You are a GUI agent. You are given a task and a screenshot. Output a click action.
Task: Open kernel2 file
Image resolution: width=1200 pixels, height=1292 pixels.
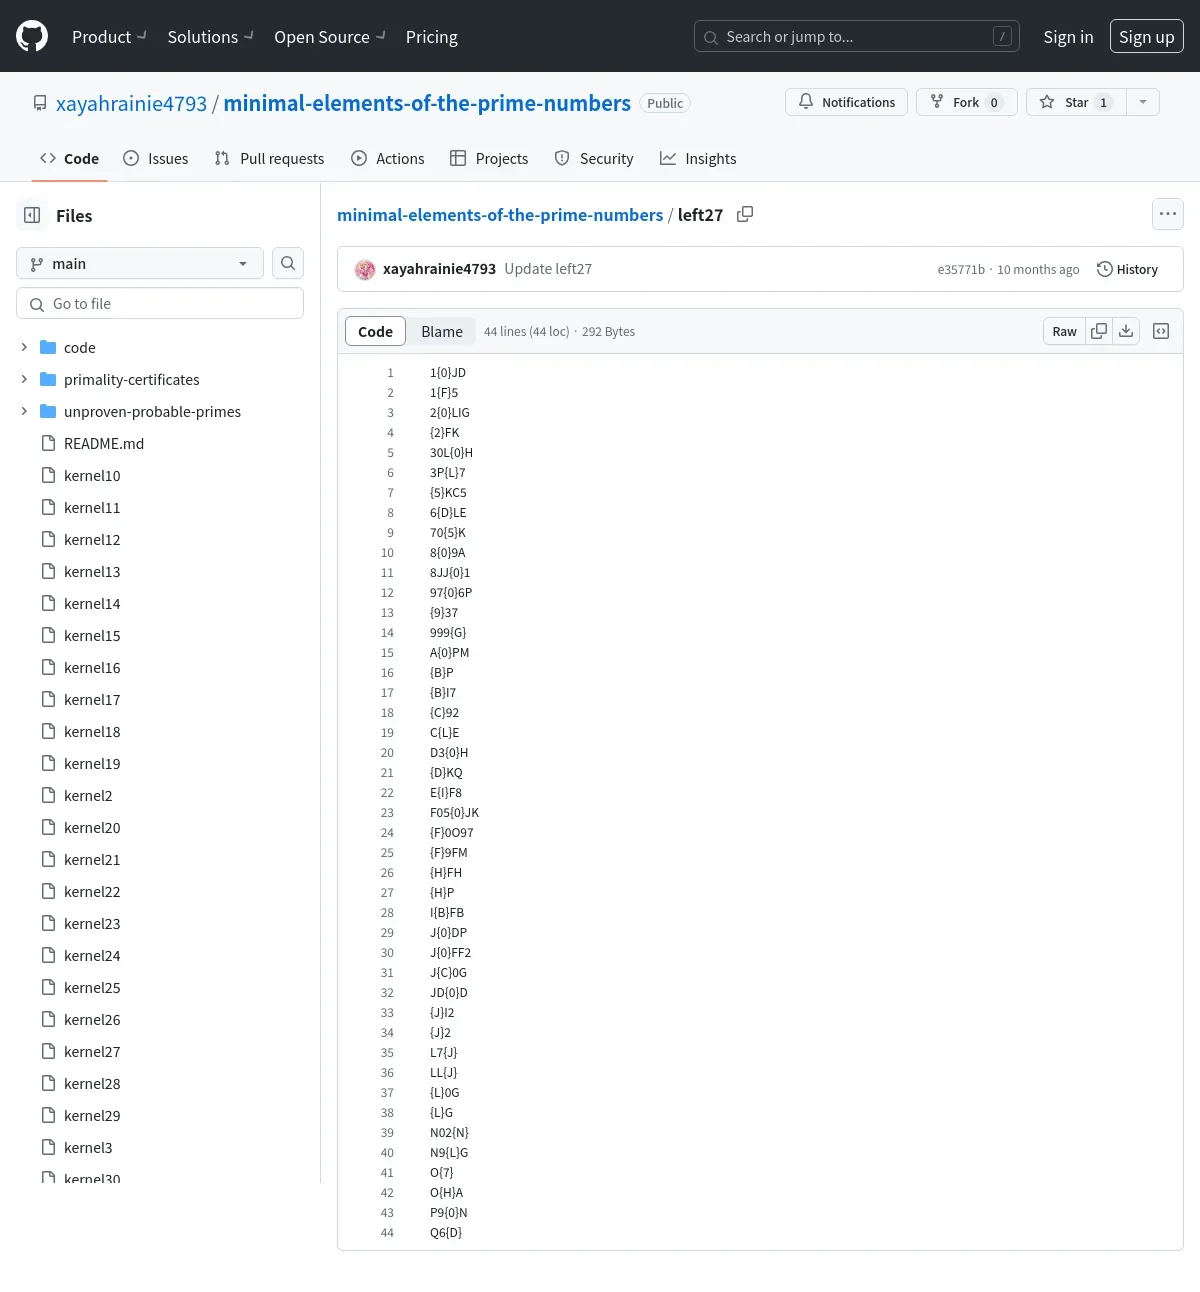88,795
